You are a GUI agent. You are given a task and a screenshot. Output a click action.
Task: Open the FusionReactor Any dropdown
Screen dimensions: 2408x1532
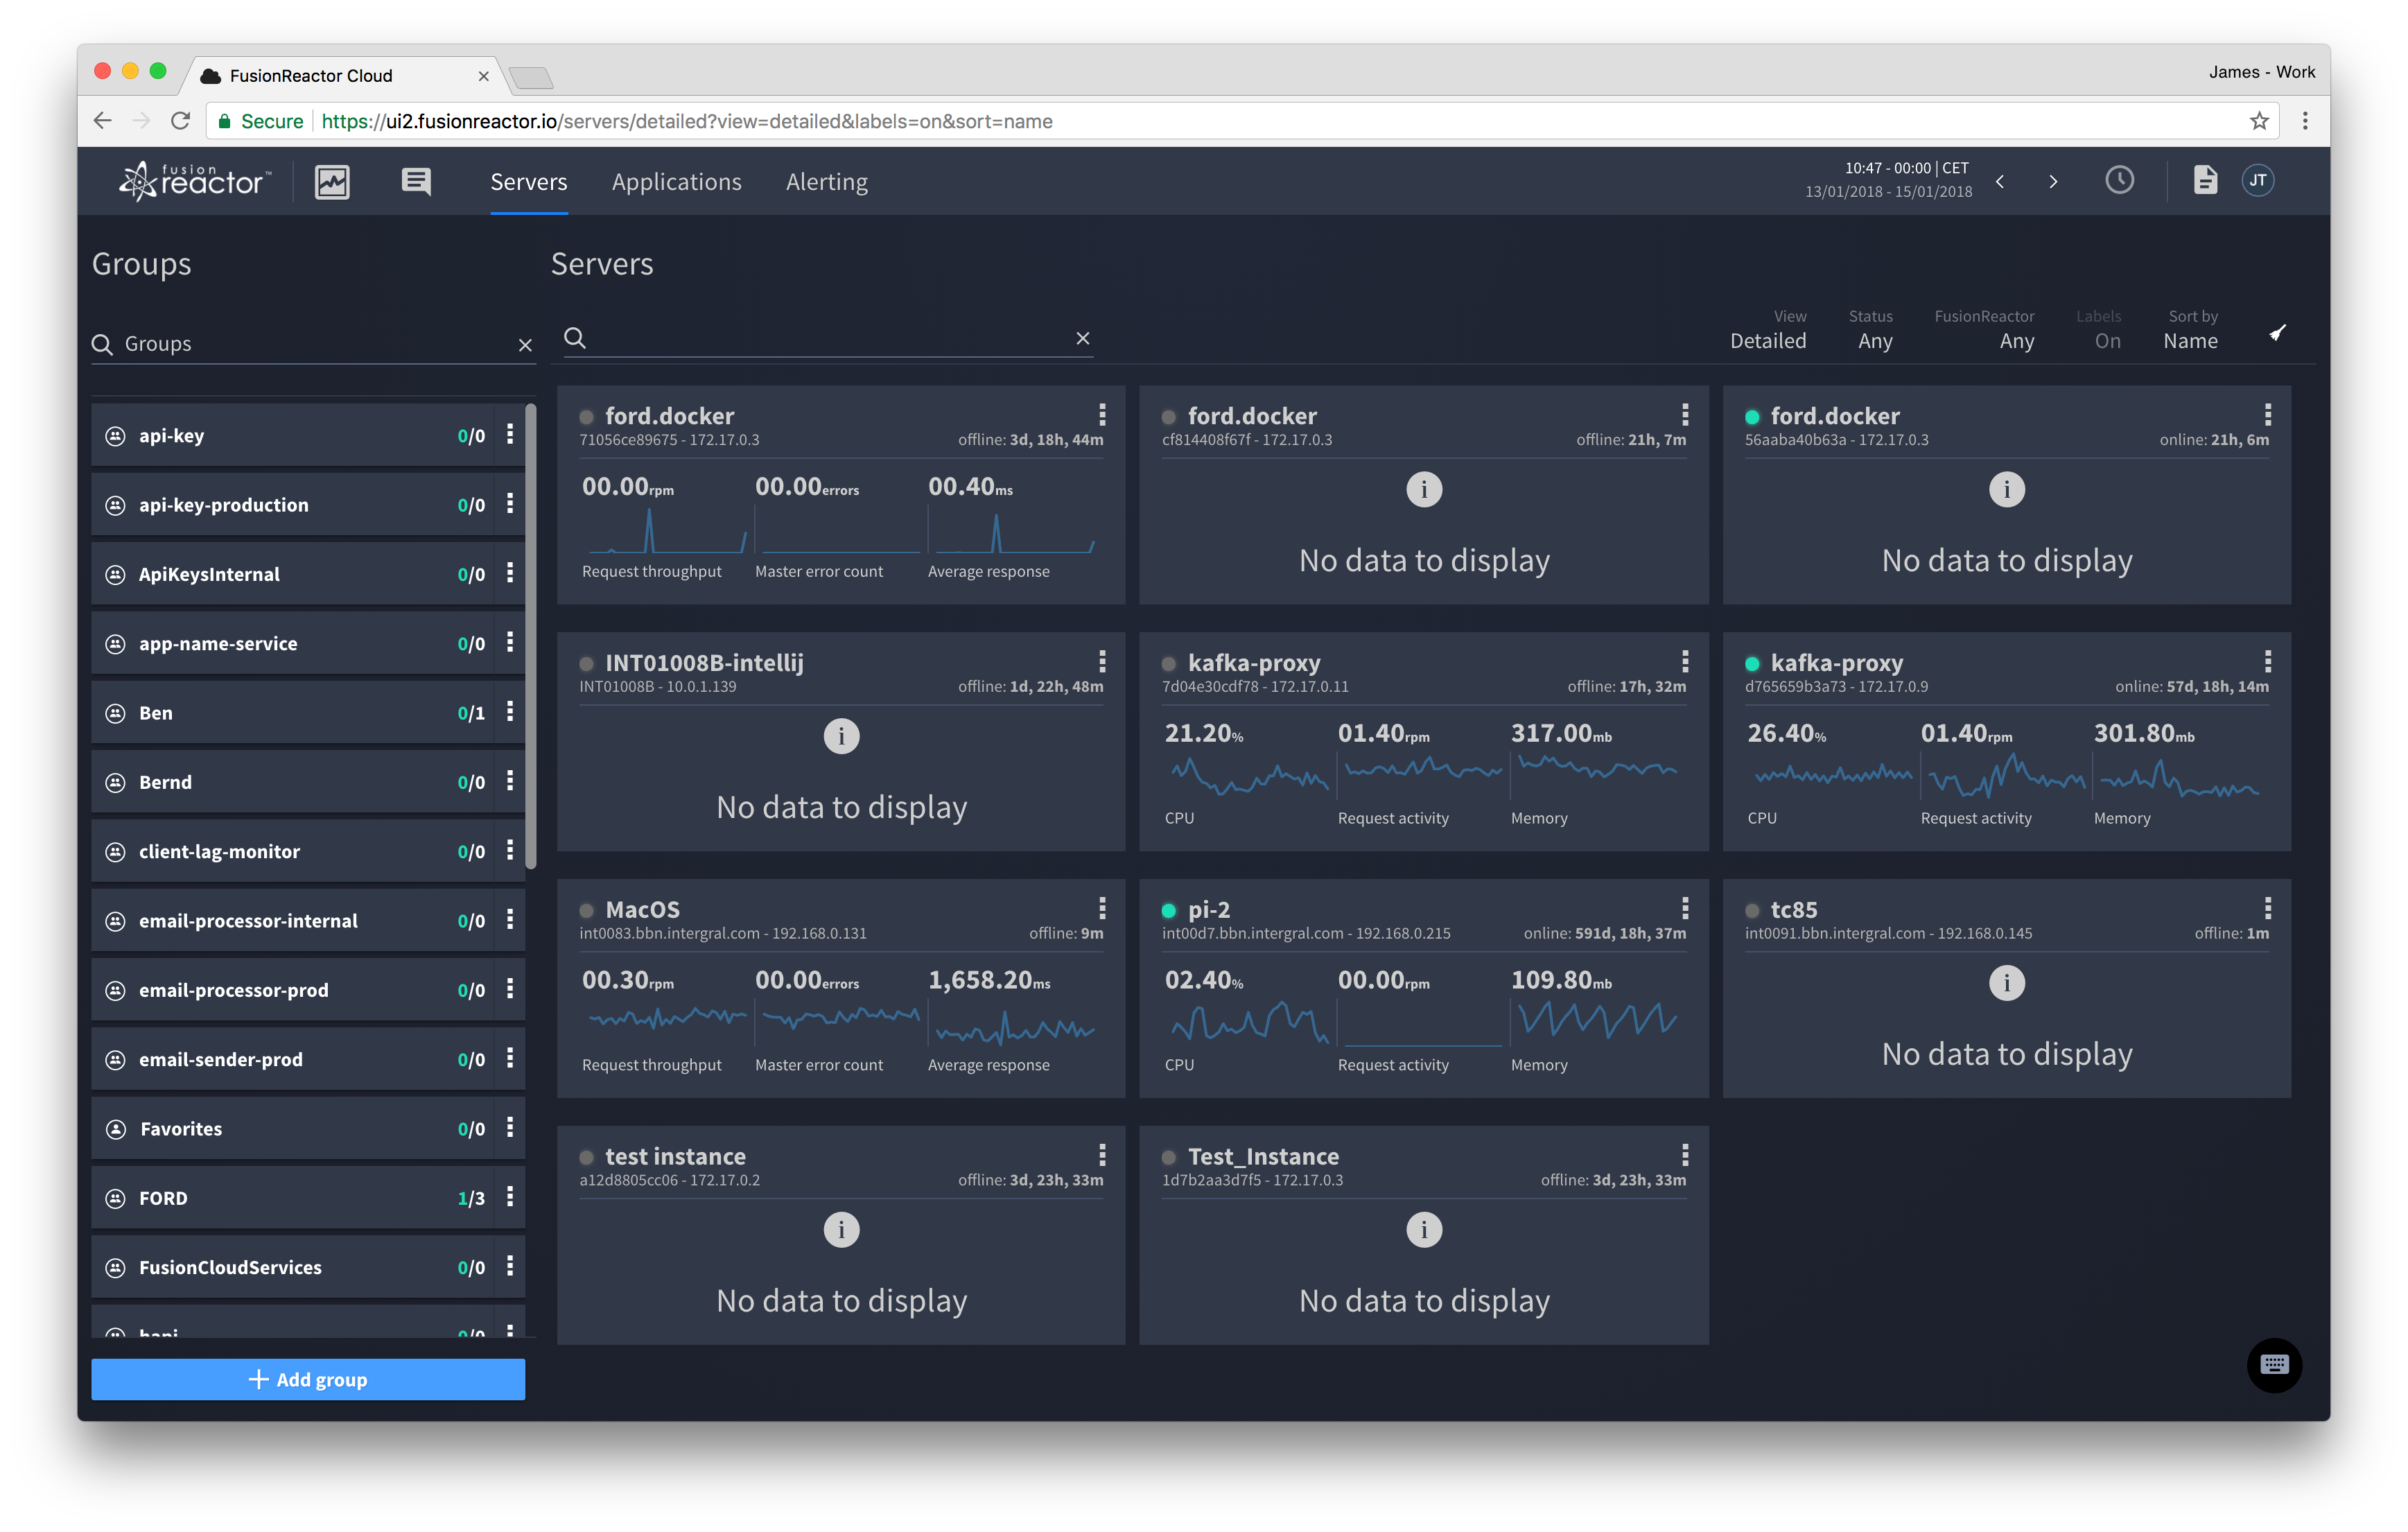coord(1984,330)
